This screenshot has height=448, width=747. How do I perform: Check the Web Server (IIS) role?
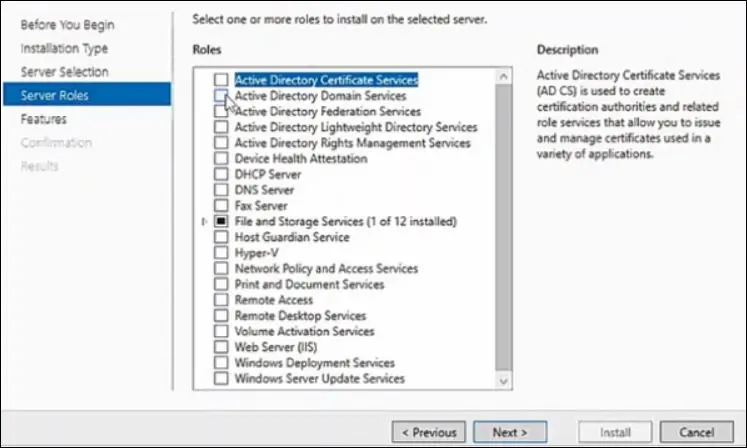[221, 347]
